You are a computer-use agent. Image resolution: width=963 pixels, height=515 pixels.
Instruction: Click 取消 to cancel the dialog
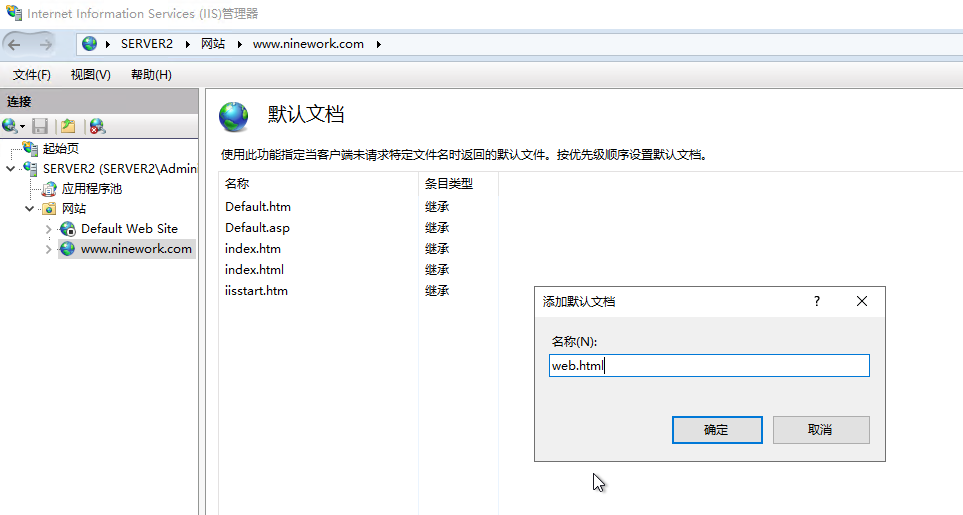click(820, 430)
